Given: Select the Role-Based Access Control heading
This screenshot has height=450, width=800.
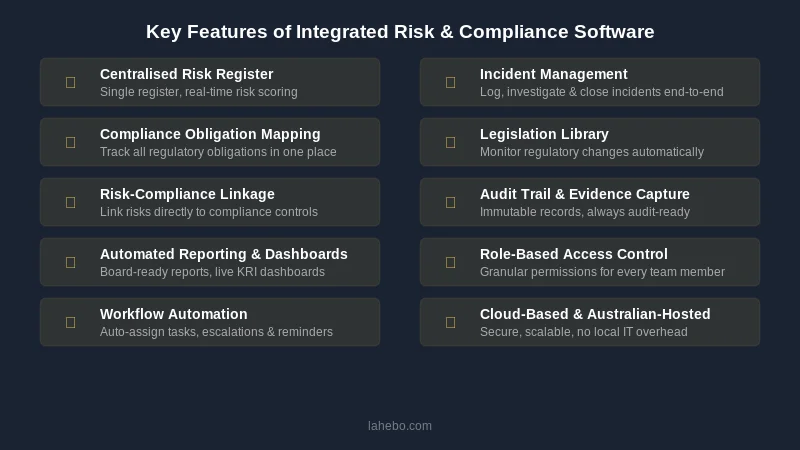Looking at the screenshot, I should [x=573, y=254].
